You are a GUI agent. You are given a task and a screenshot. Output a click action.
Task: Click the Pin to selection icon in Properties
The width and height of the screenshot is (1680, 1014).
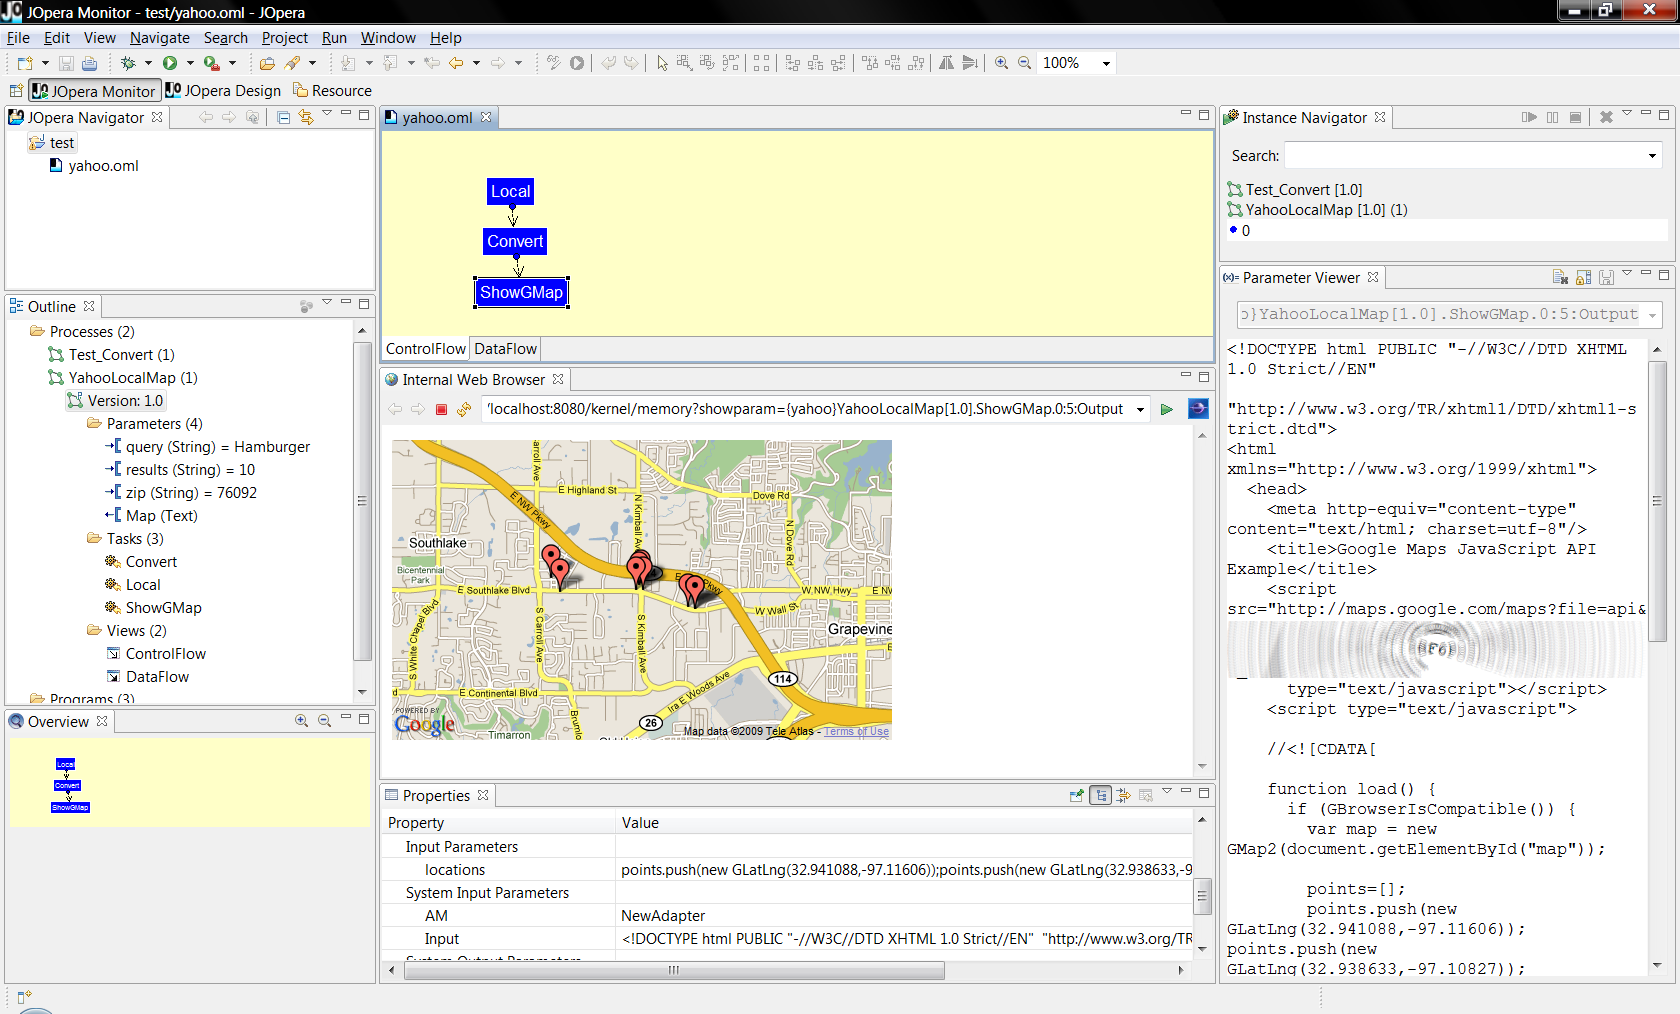click(1077, 795)
